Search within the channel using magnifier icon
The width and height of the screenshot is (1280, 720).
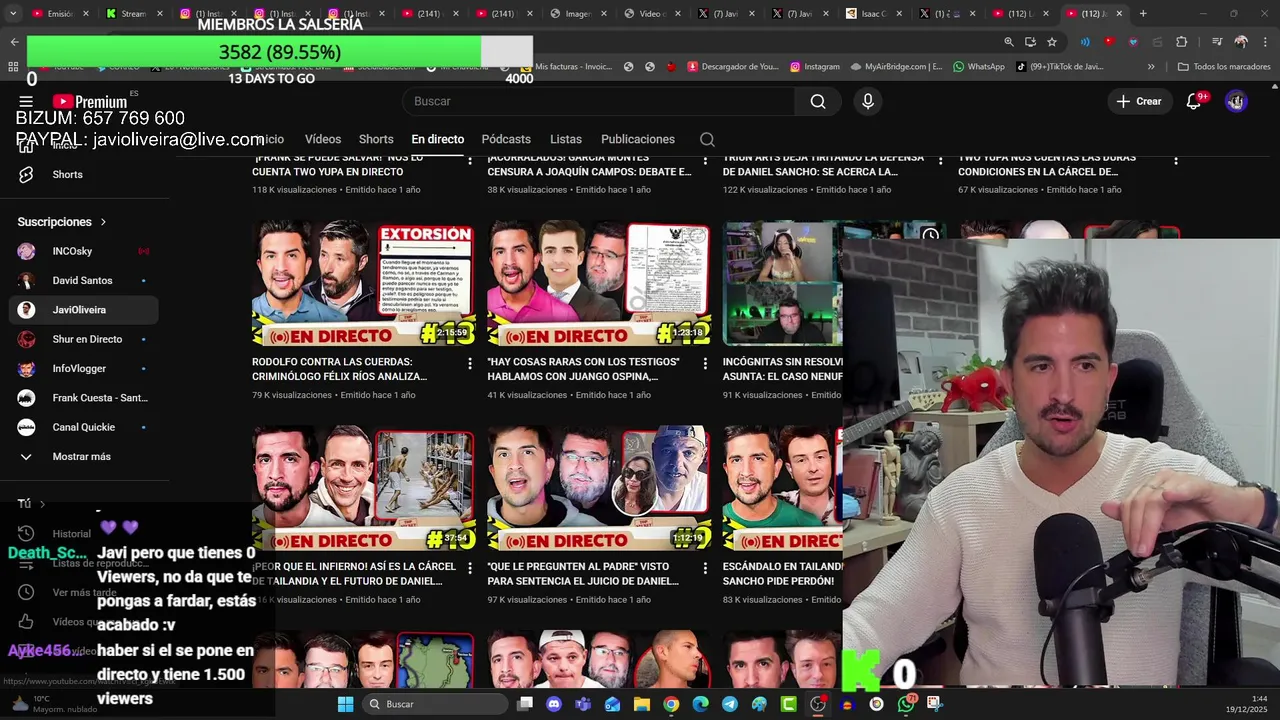click(707, 139)
